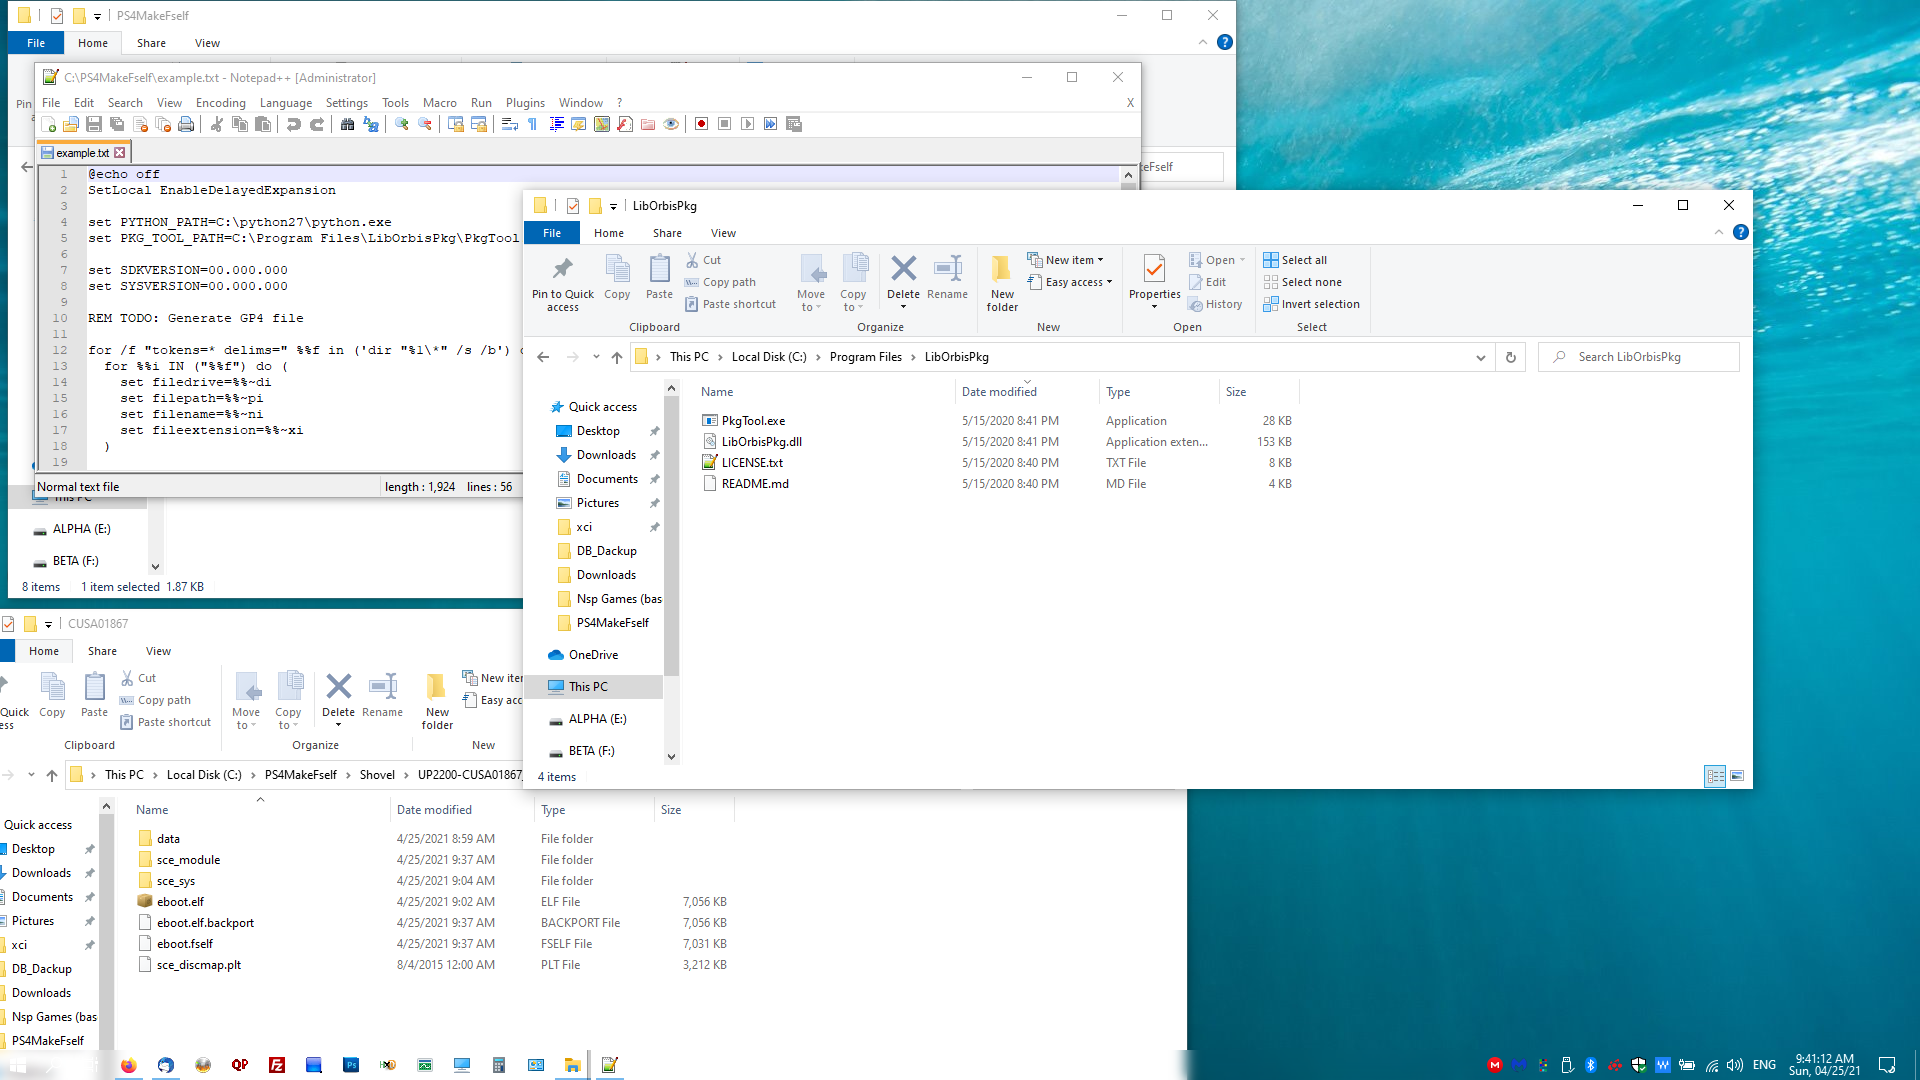This screenshot has width=1920, height=1080.
Task: Expand the Easy access dropdown in LibOrbisPkg
Action: 1070,282
